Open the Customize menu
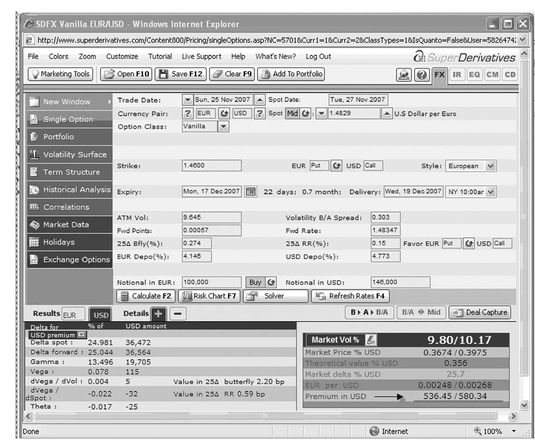The height and width of the screenshot is (444, 535). coord(122,56)
